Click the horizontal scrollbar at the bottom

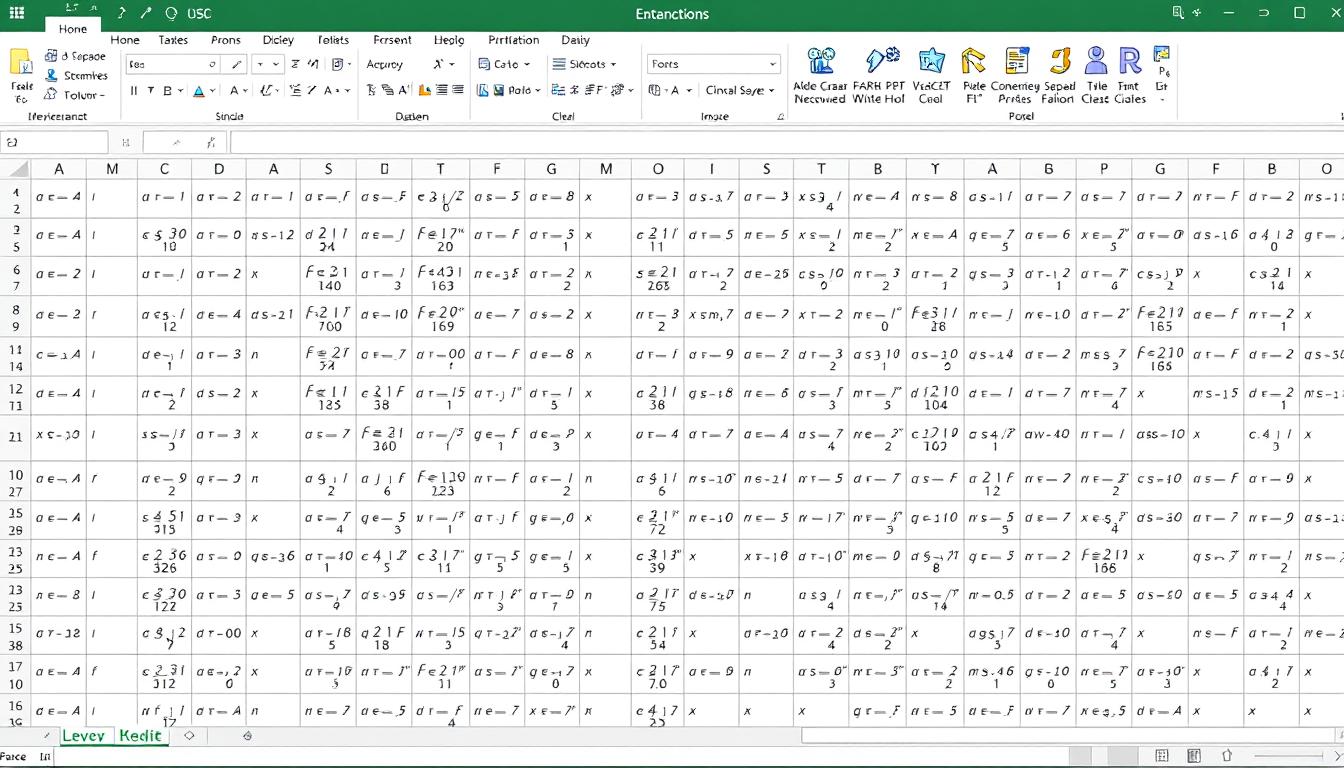pos(1070,736)
